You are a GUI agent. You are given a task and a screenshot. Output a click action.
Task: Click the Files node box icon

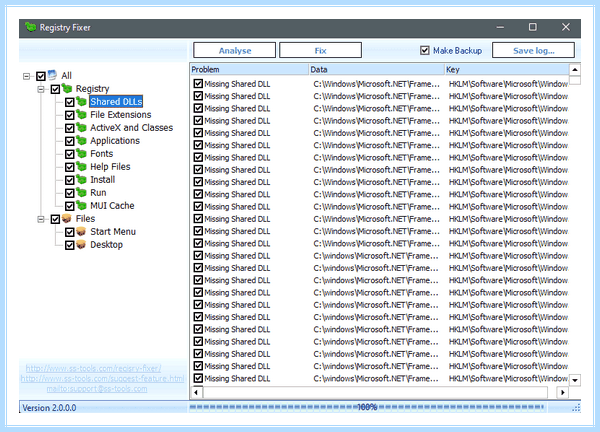(x=67, y=218)
